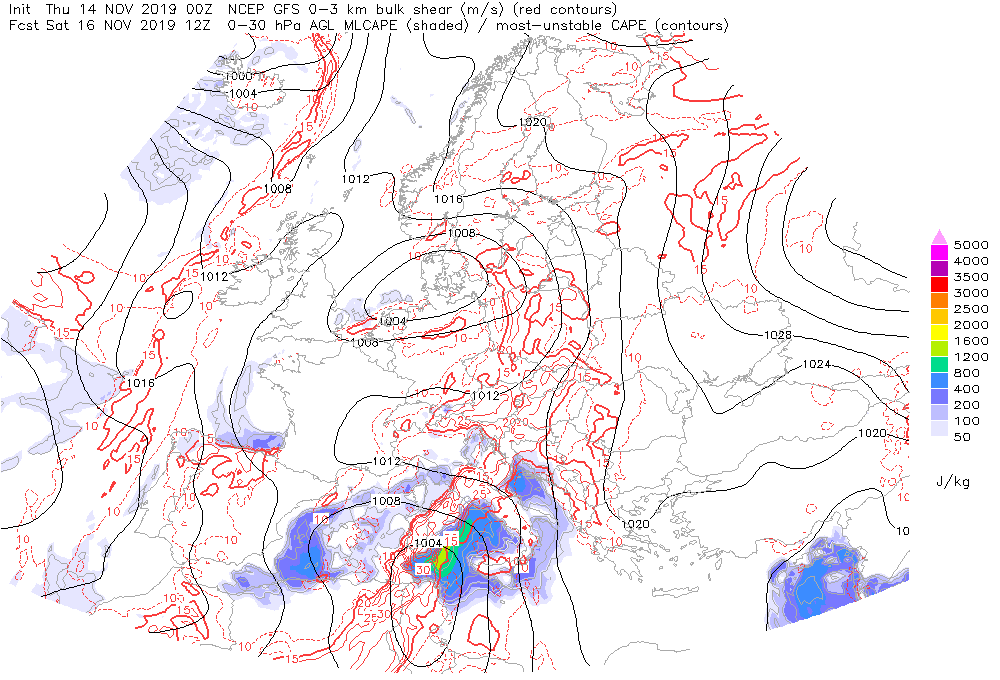Image resolution: width=1000 pixels, height=680 pixels.
Task: Click the "Fcst Sat 16 NOV 2019 12Z" text
Action: pyautogui.click(x=110, y=25)
